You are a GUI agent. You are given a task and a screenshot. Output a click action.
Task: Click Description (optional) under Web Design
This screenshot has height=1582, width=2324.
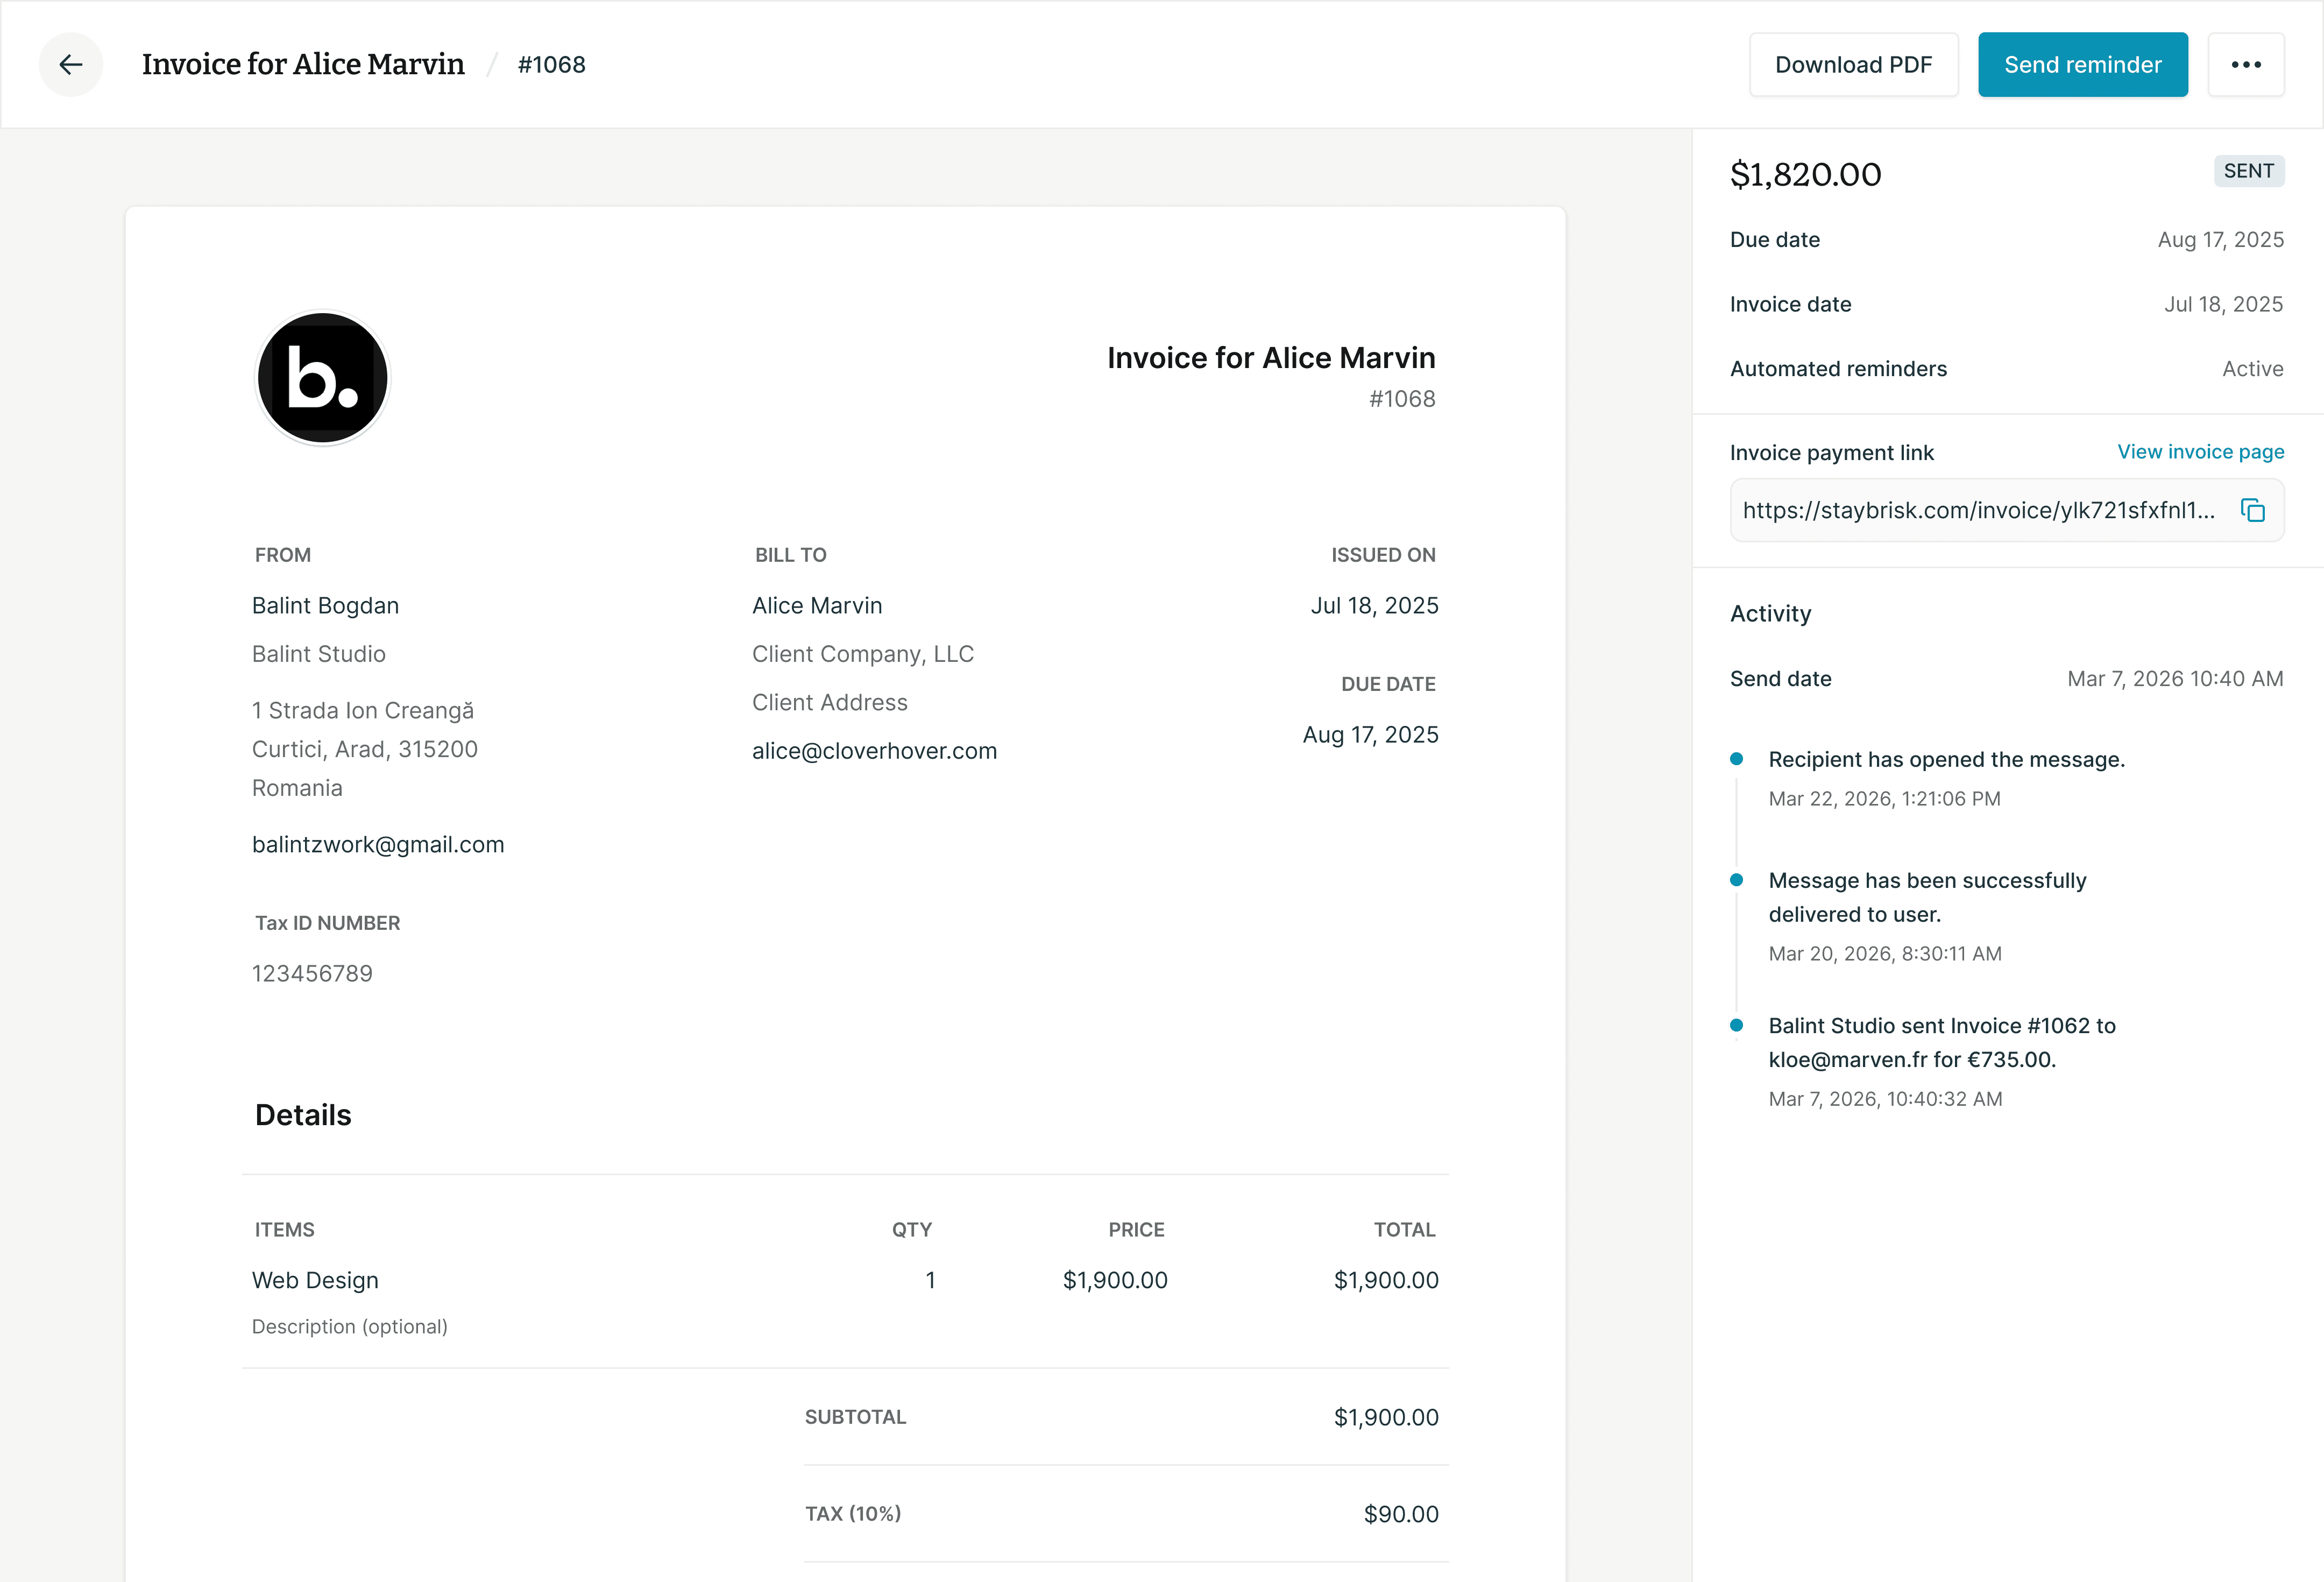pyautogui.click(x=349, y=1327)
